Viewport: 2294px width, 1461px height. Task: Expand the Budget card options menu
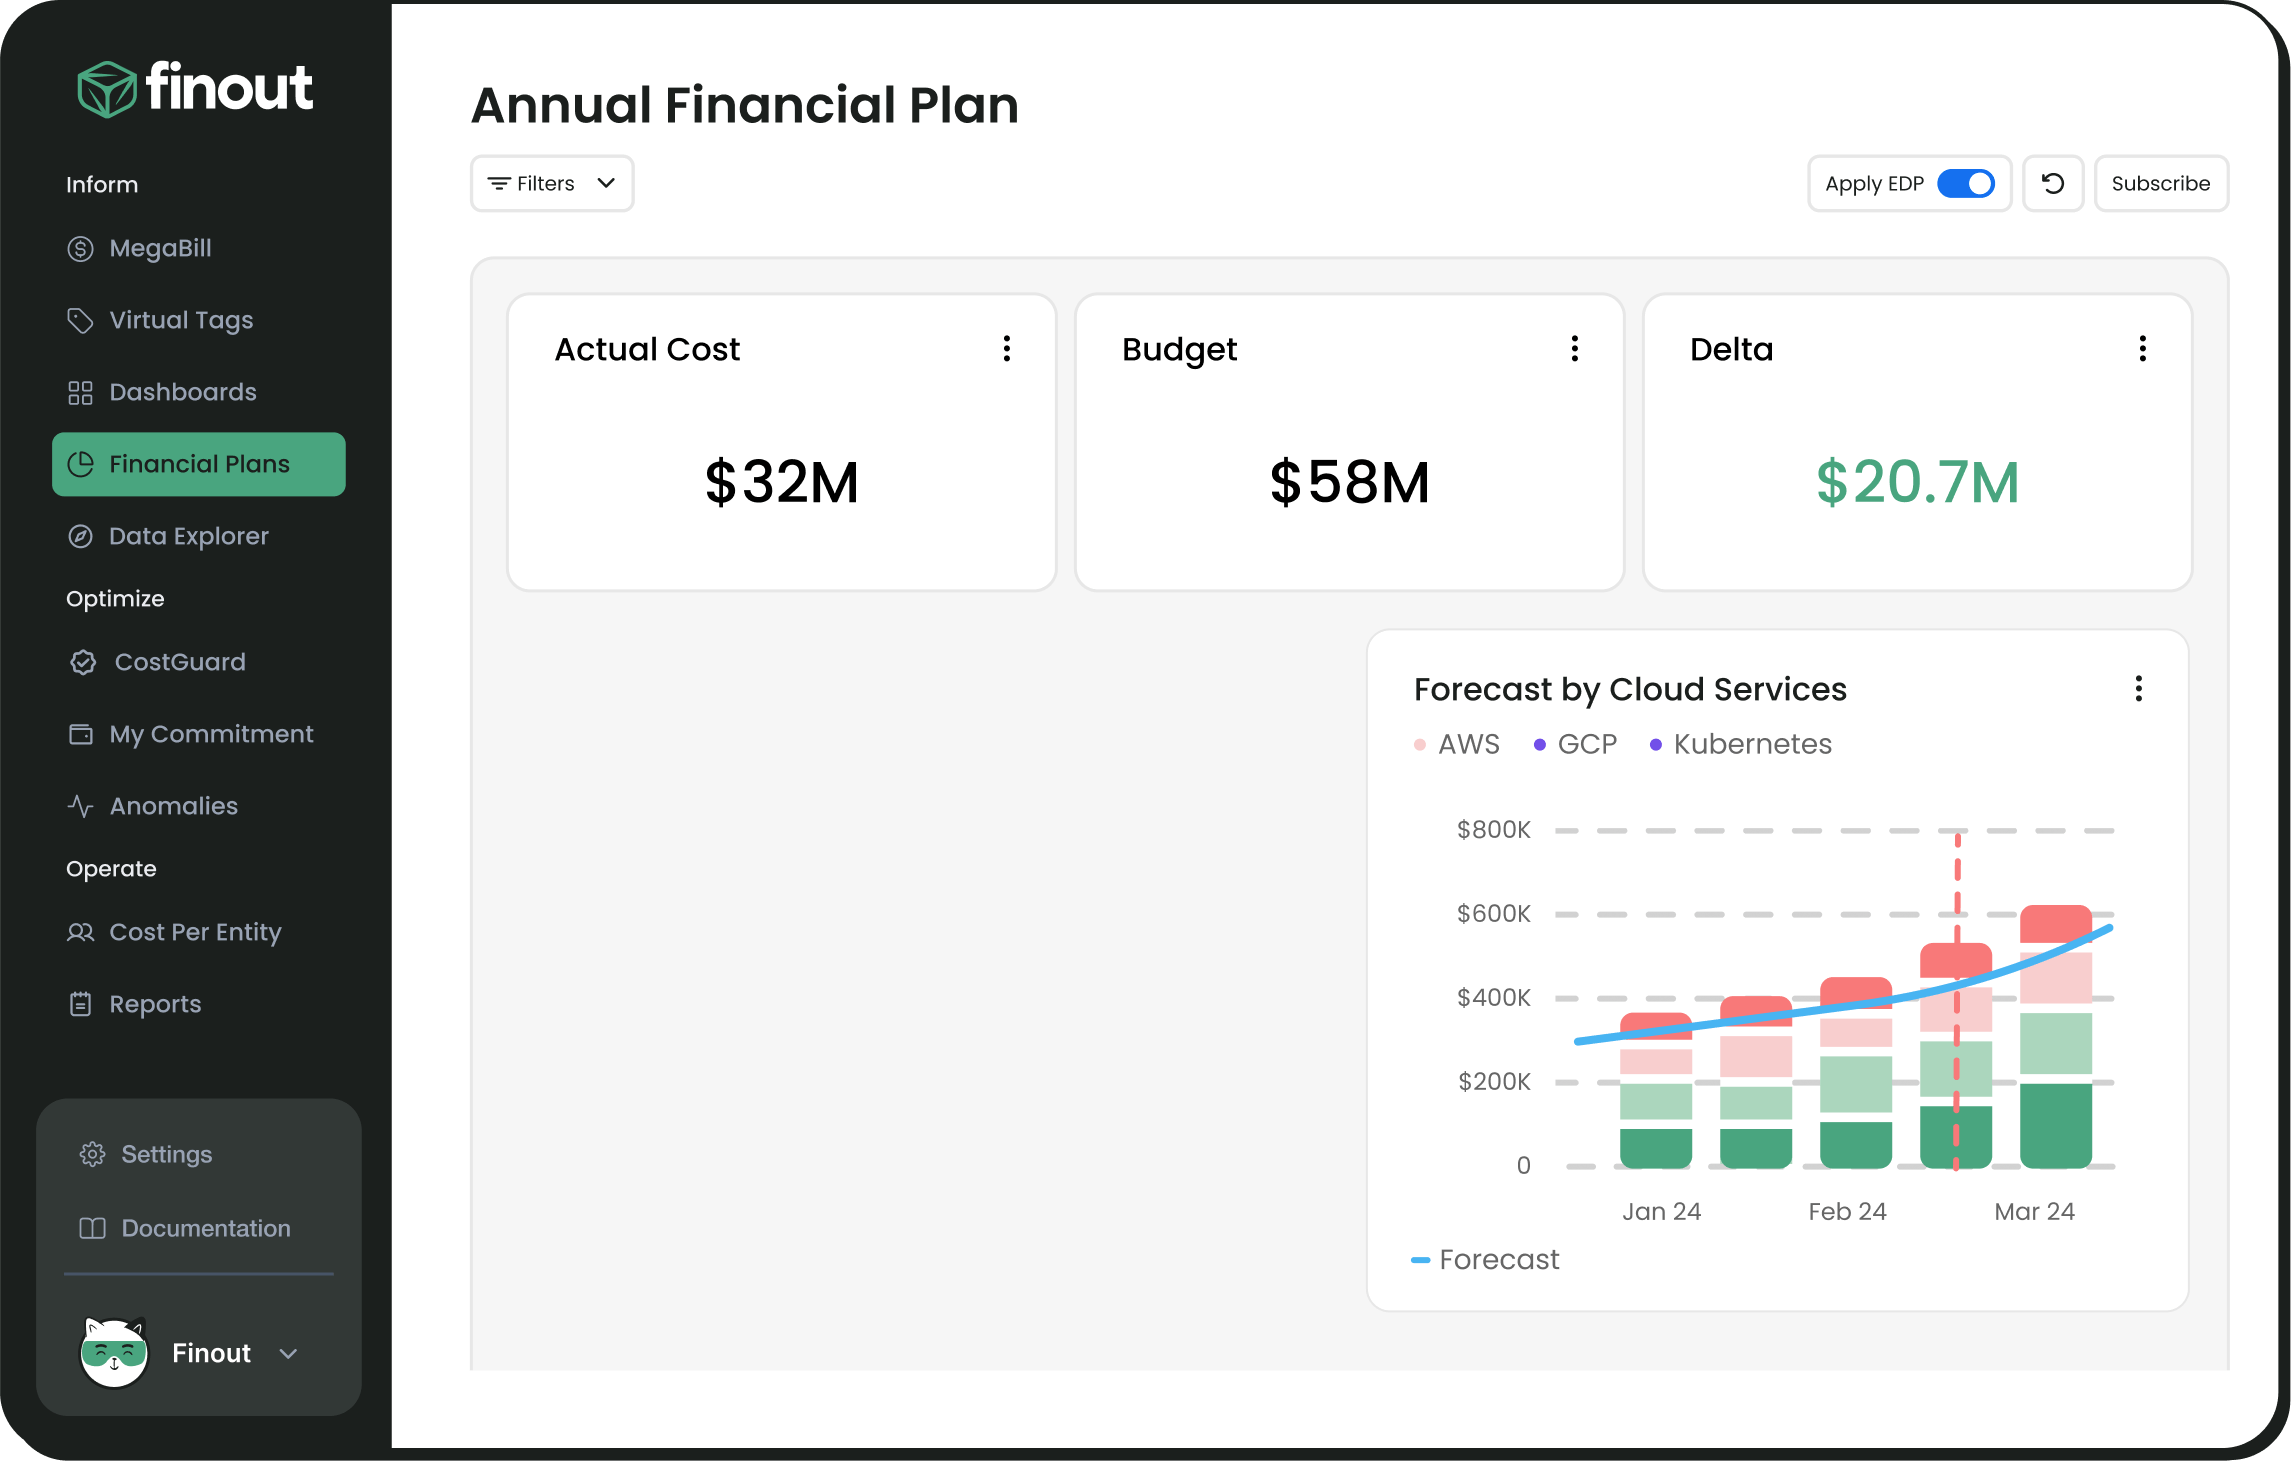tap(1575, 348)
